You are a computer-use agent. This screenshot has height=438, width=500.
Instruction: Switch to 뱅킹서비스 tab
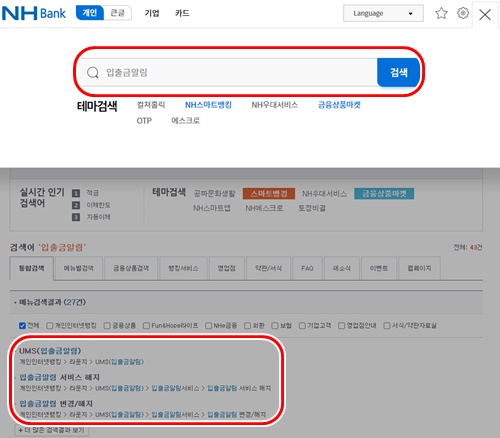pyautogui.click(x=184, y=268)
